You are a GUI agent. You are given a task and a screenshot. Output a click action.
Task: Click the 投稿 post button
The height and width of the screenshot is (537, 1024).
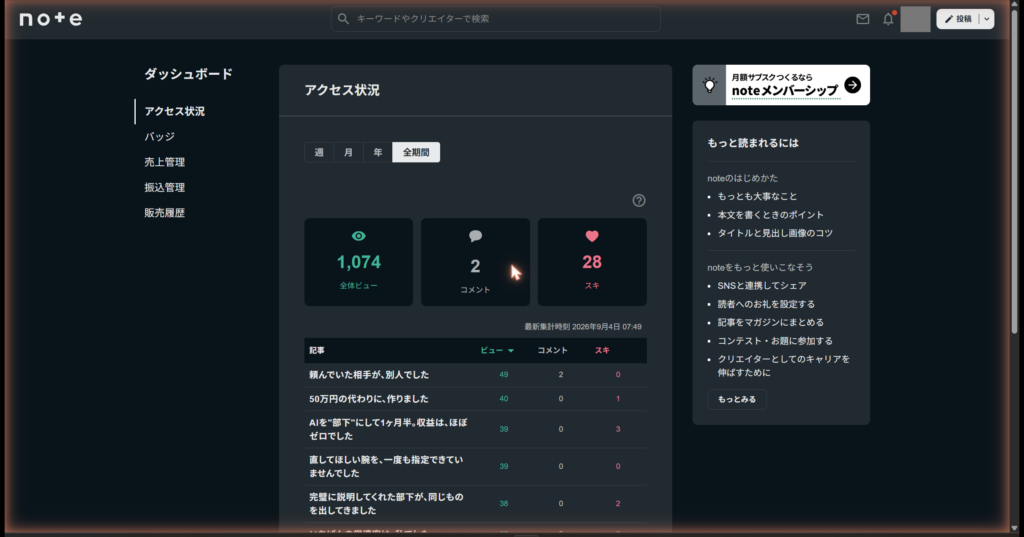pyautogui.click(x=958, y=19)
